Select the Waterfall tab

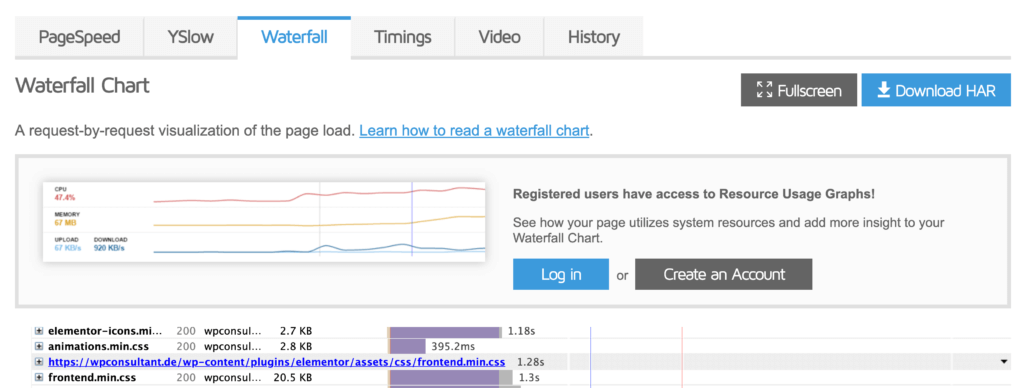tap(294, 37)
